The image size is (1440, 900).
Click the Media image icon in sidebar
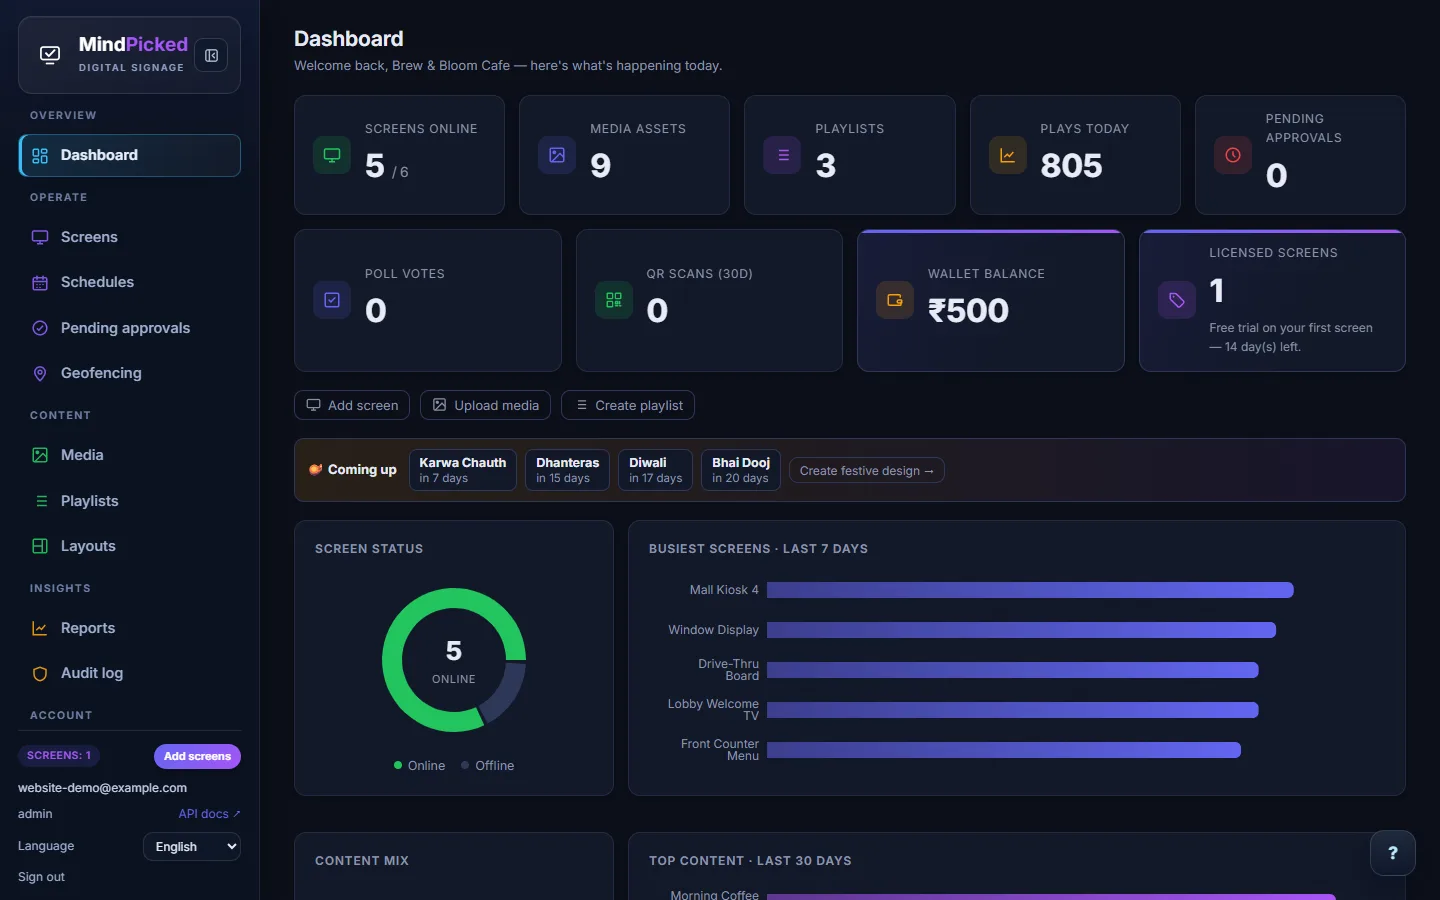(40, 455)
